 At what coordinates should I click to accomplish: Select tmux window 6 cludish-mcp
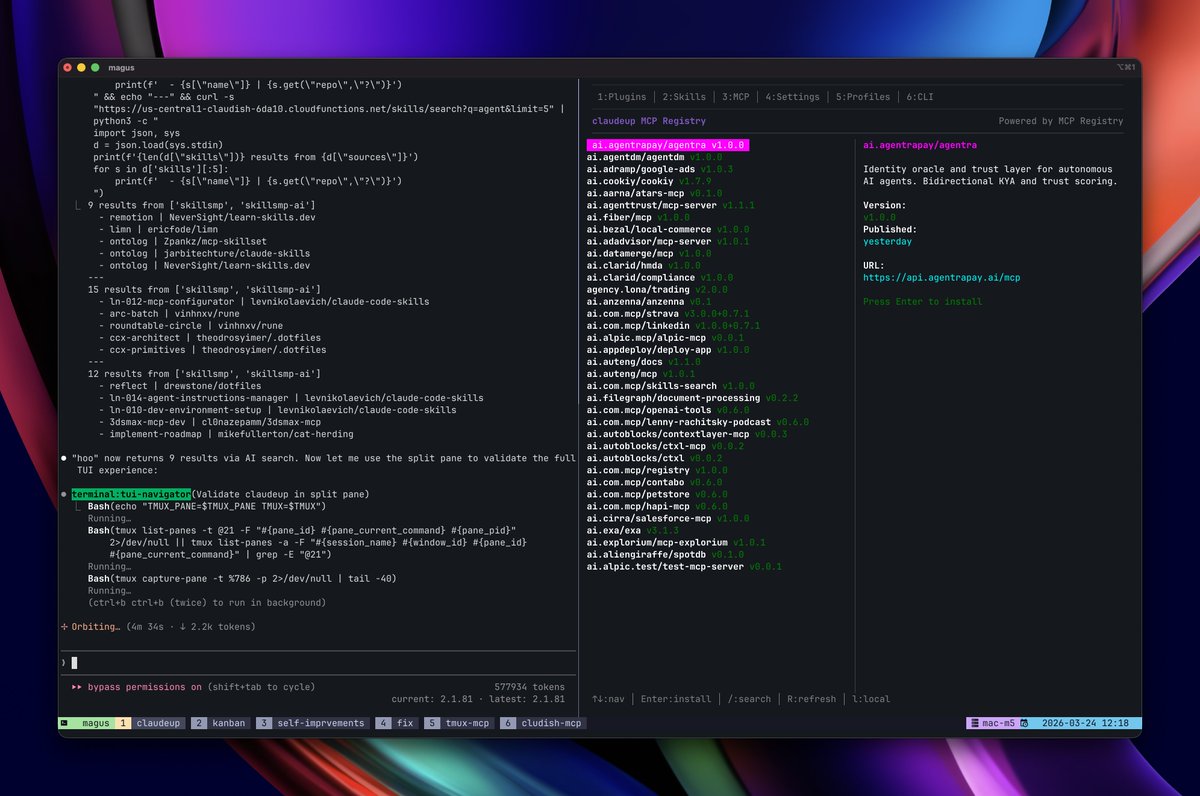coord(542,722)
